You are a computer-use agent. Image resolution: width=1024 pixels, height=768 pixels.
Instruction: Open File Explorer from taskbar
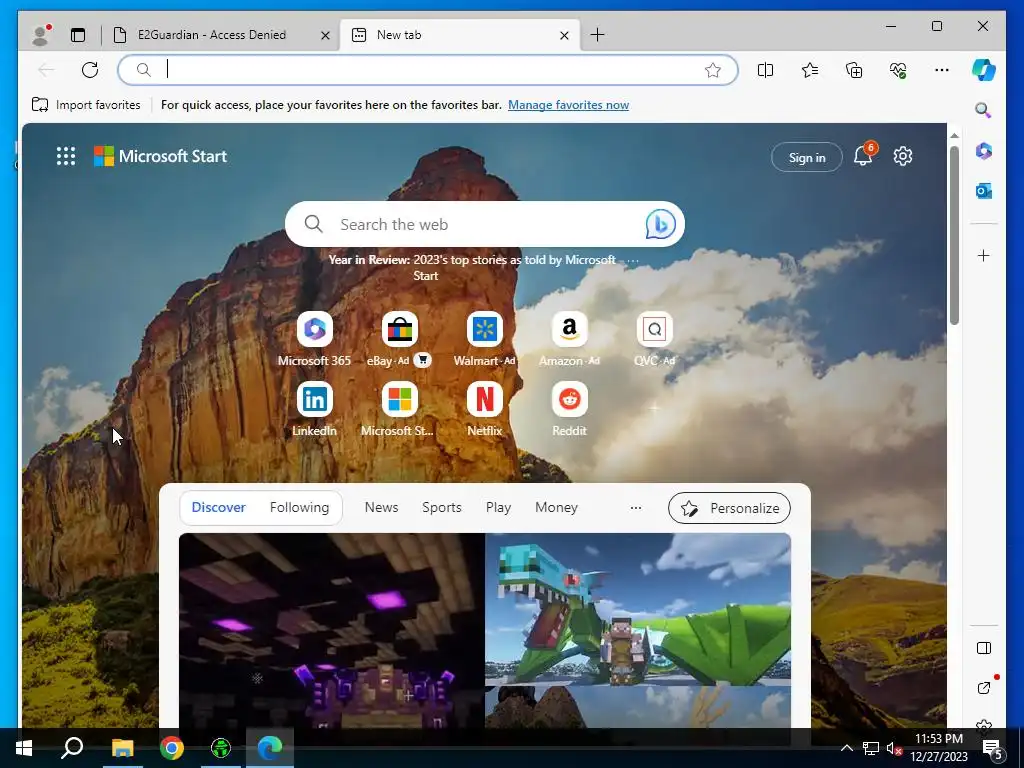click(x=122, y=748)
